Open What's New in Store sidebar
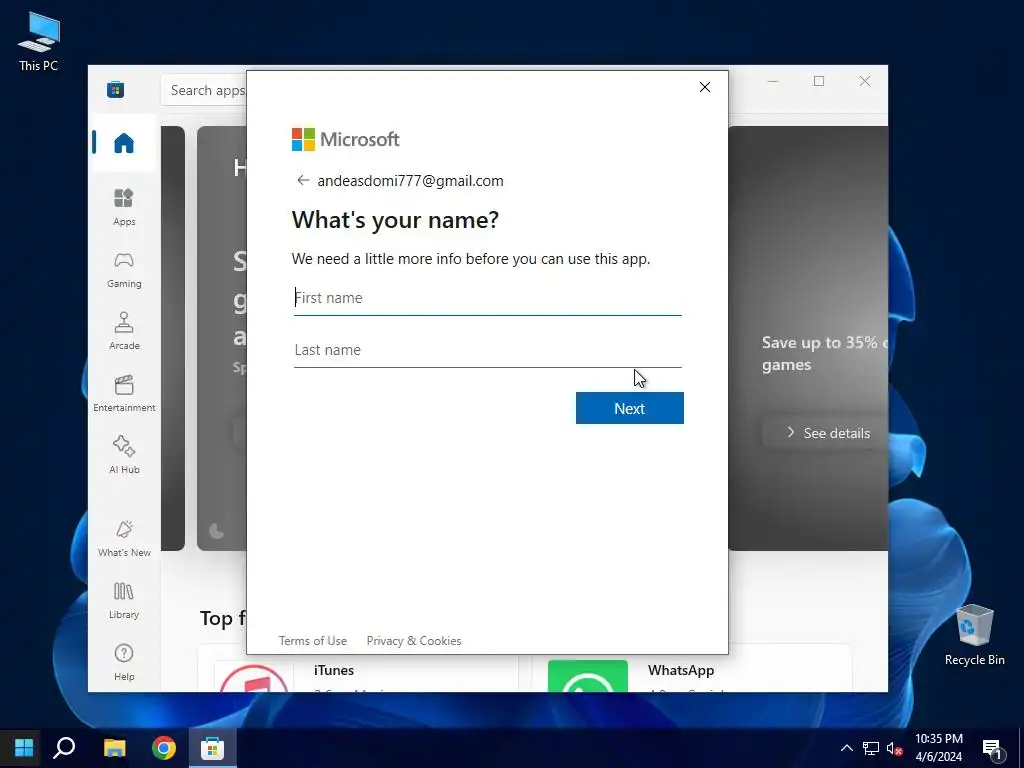 tap(124, 539)
